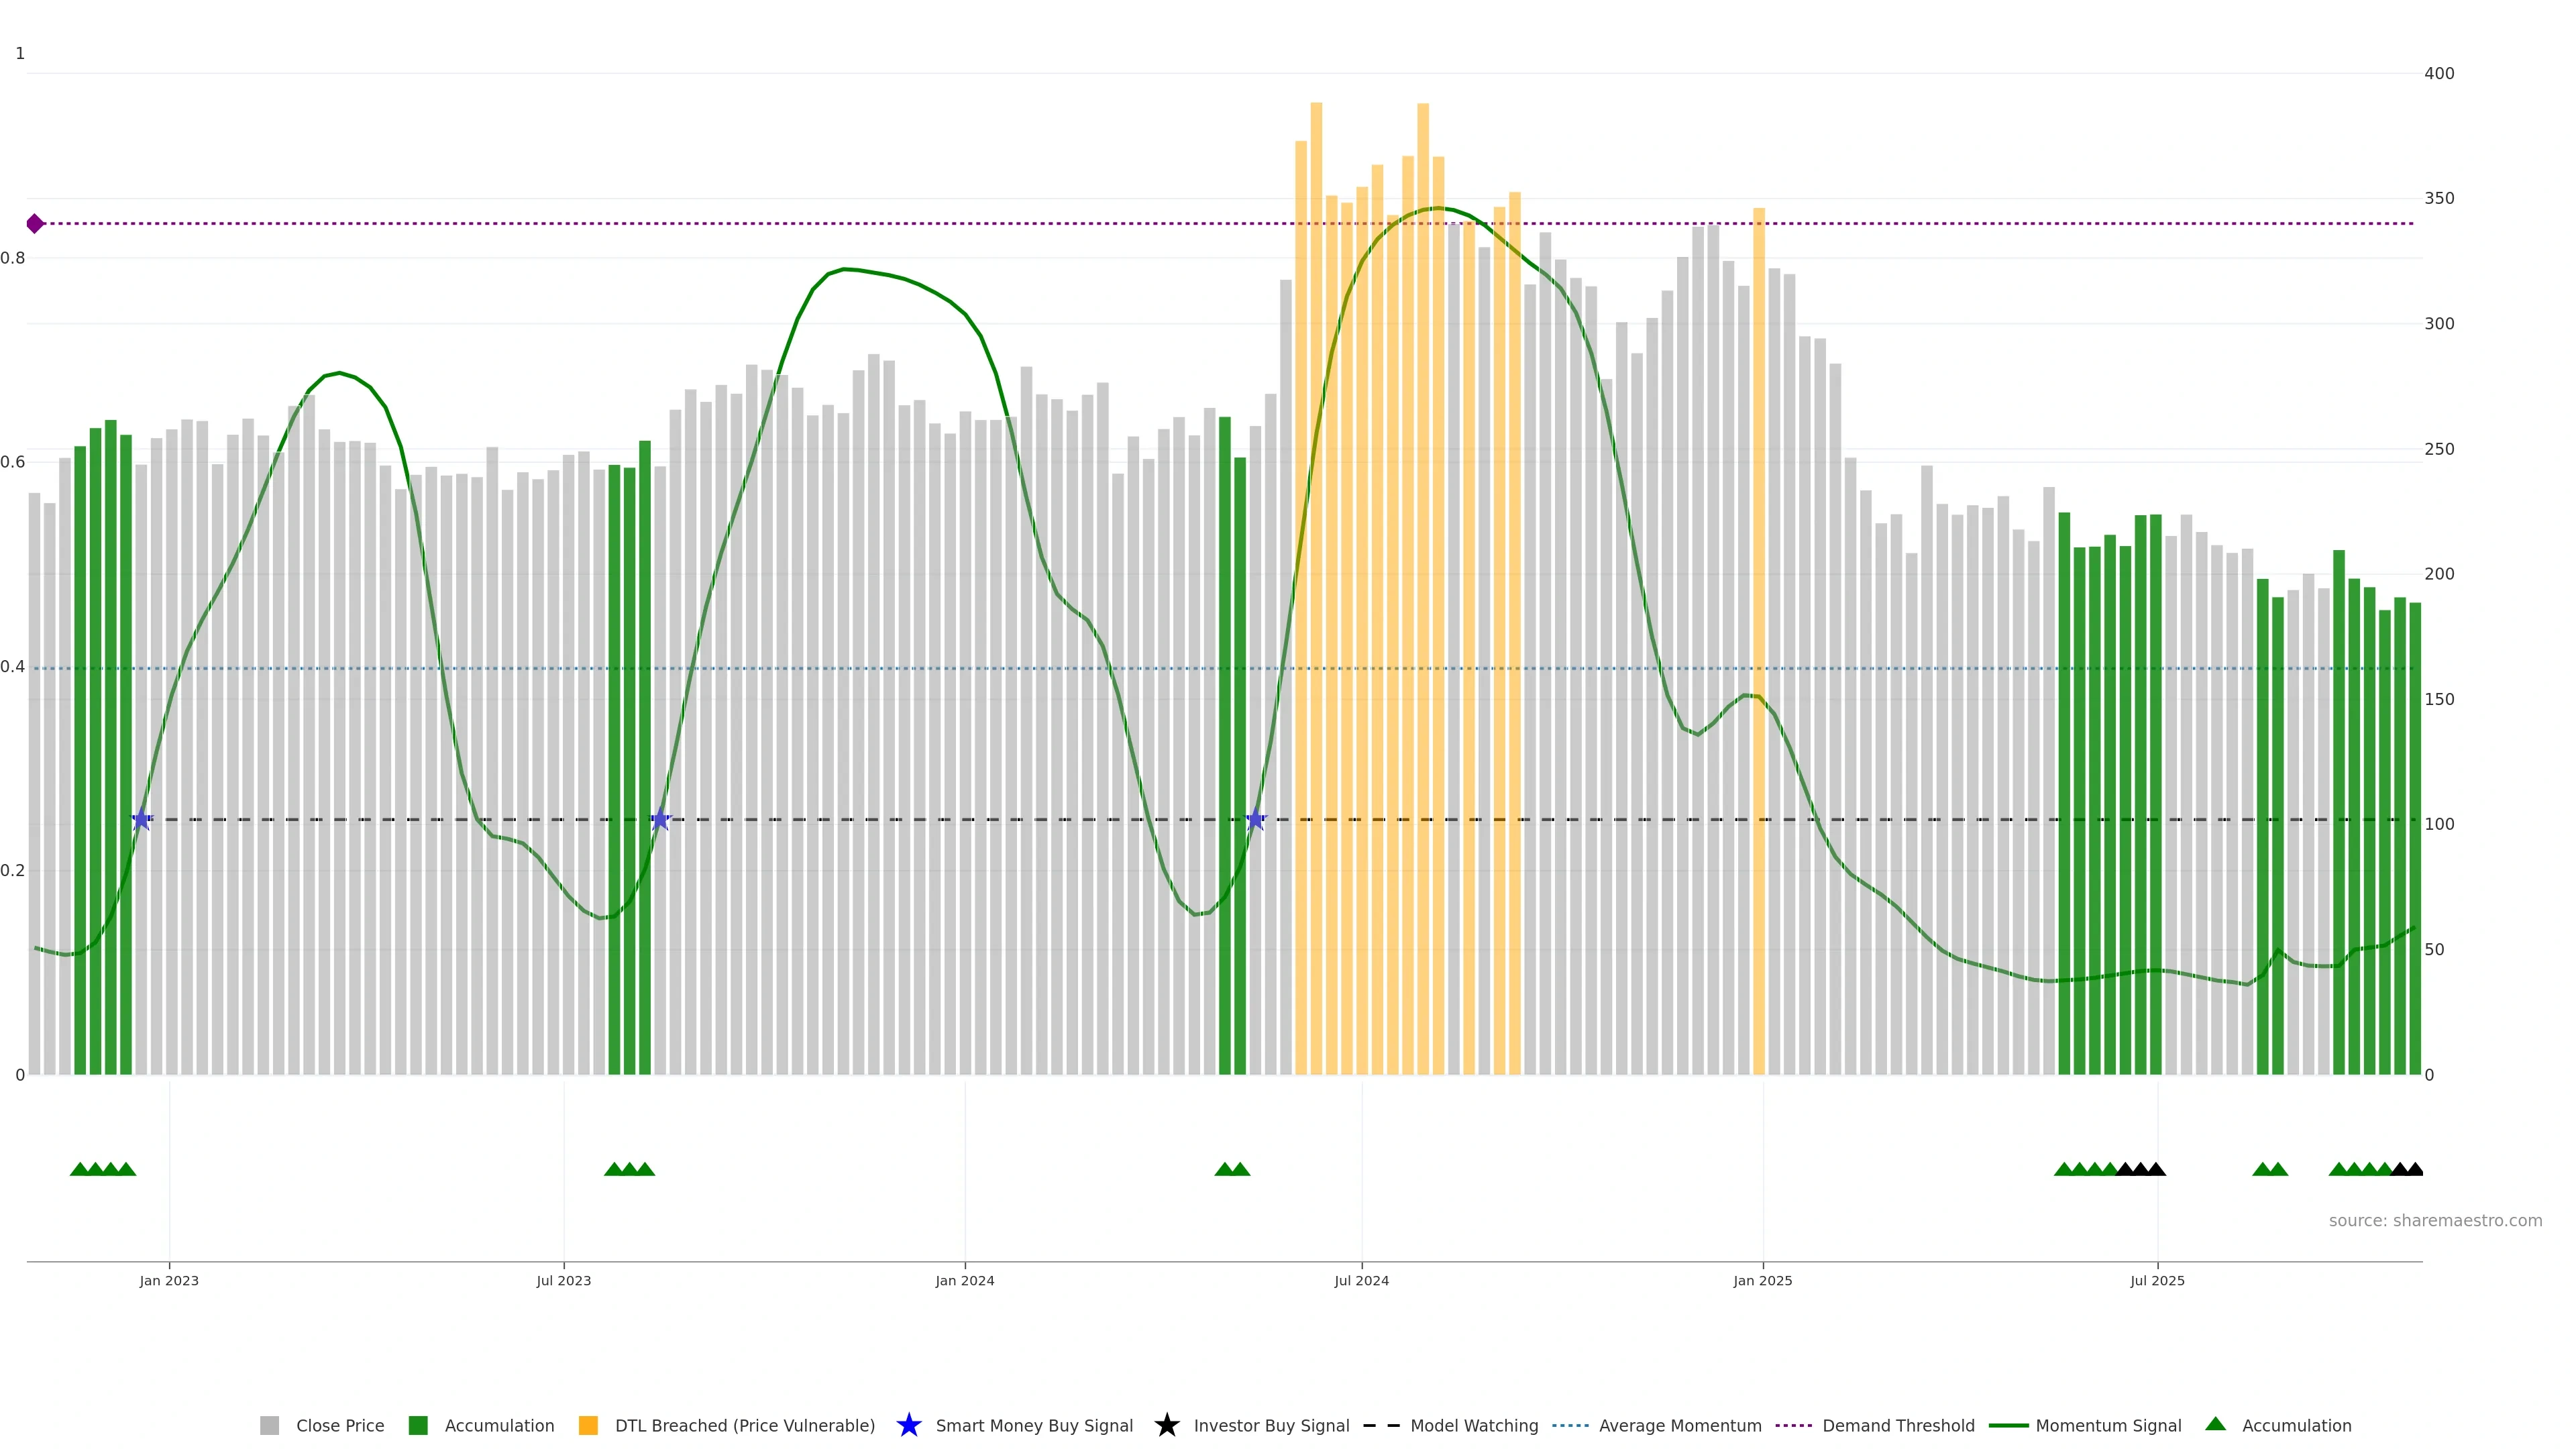2576x1449 pixels.
Task: Click the first blue star buy signal near Jan 2023
Action: tap(142, 820)
